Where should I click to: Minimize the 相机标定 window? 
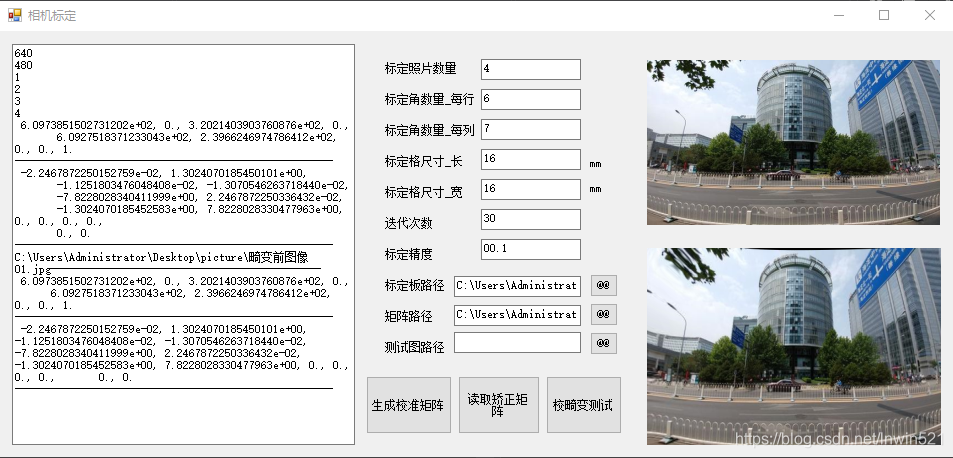(x=839, y=15)
